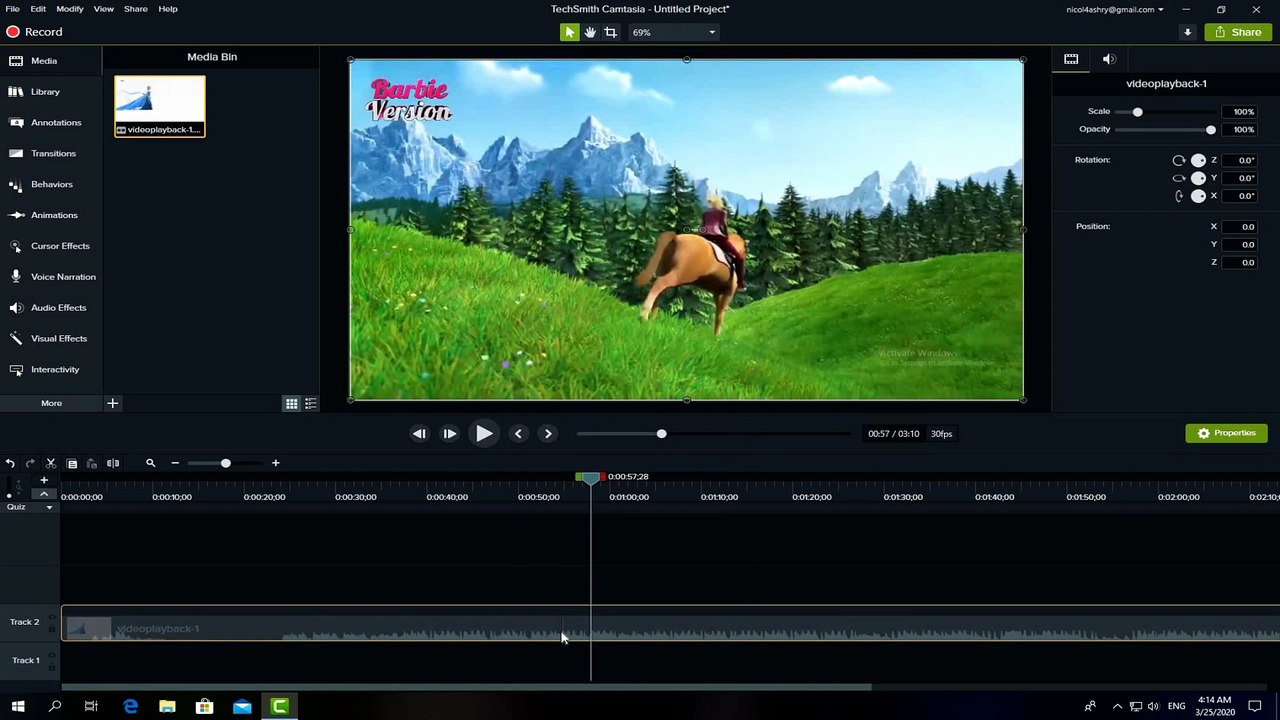Image resolution: width=1280 pixels, height=720 pixels.
Task: Expand the Quiz track dropdown
Action: (49, 507)
